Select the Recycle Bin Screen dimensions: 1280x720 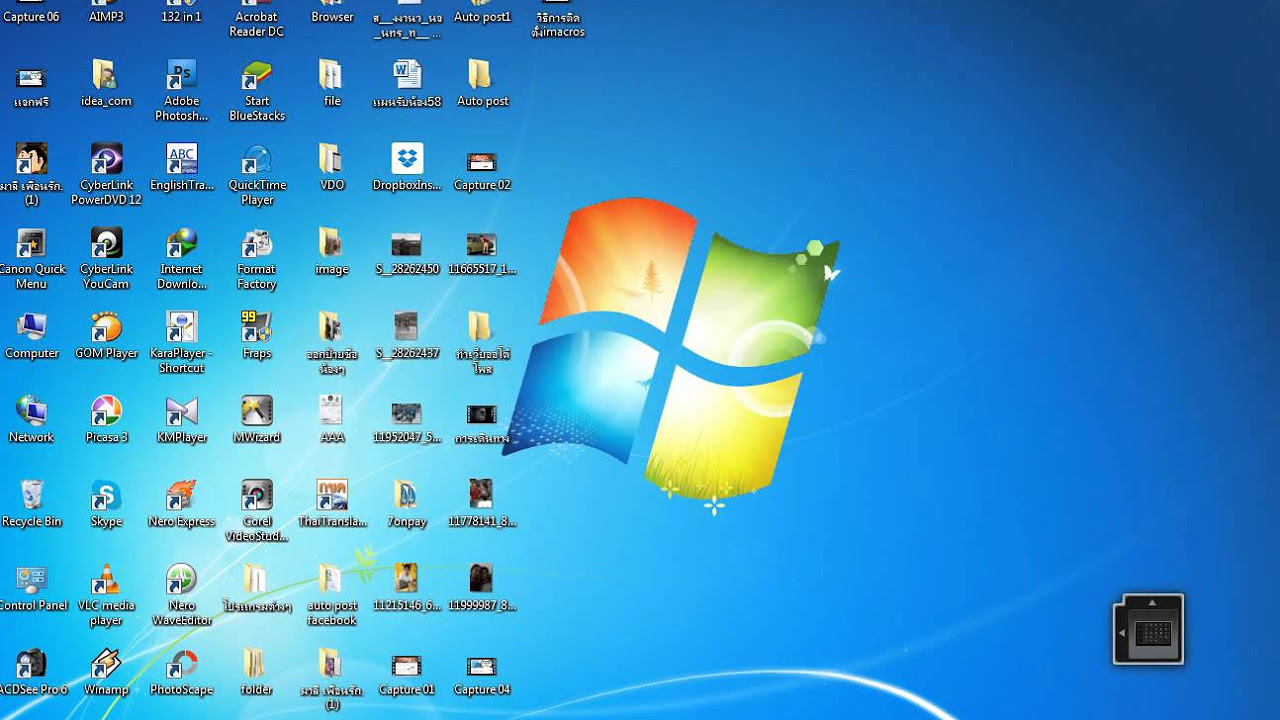31,496
